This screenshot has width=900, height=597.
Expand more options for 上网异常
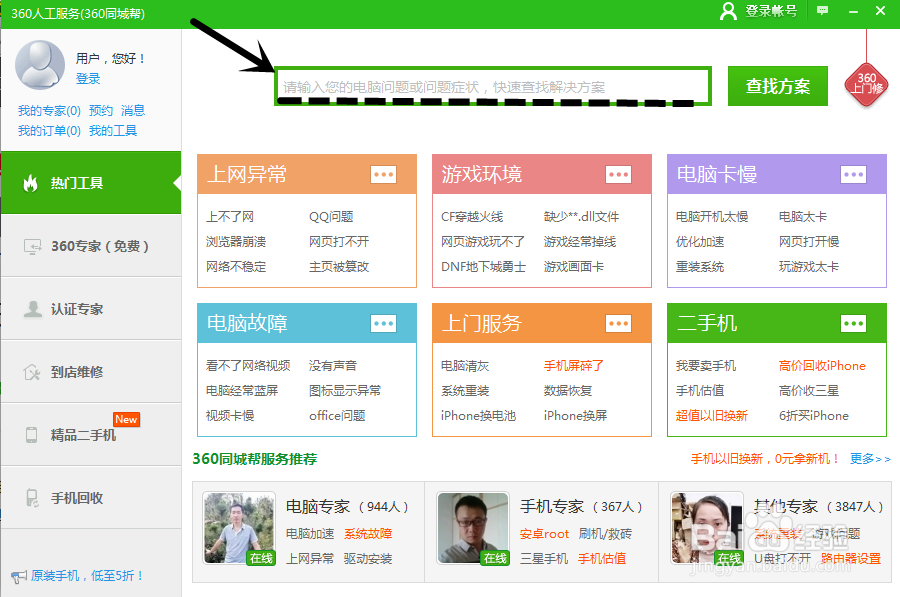click(x=383, y=174)
